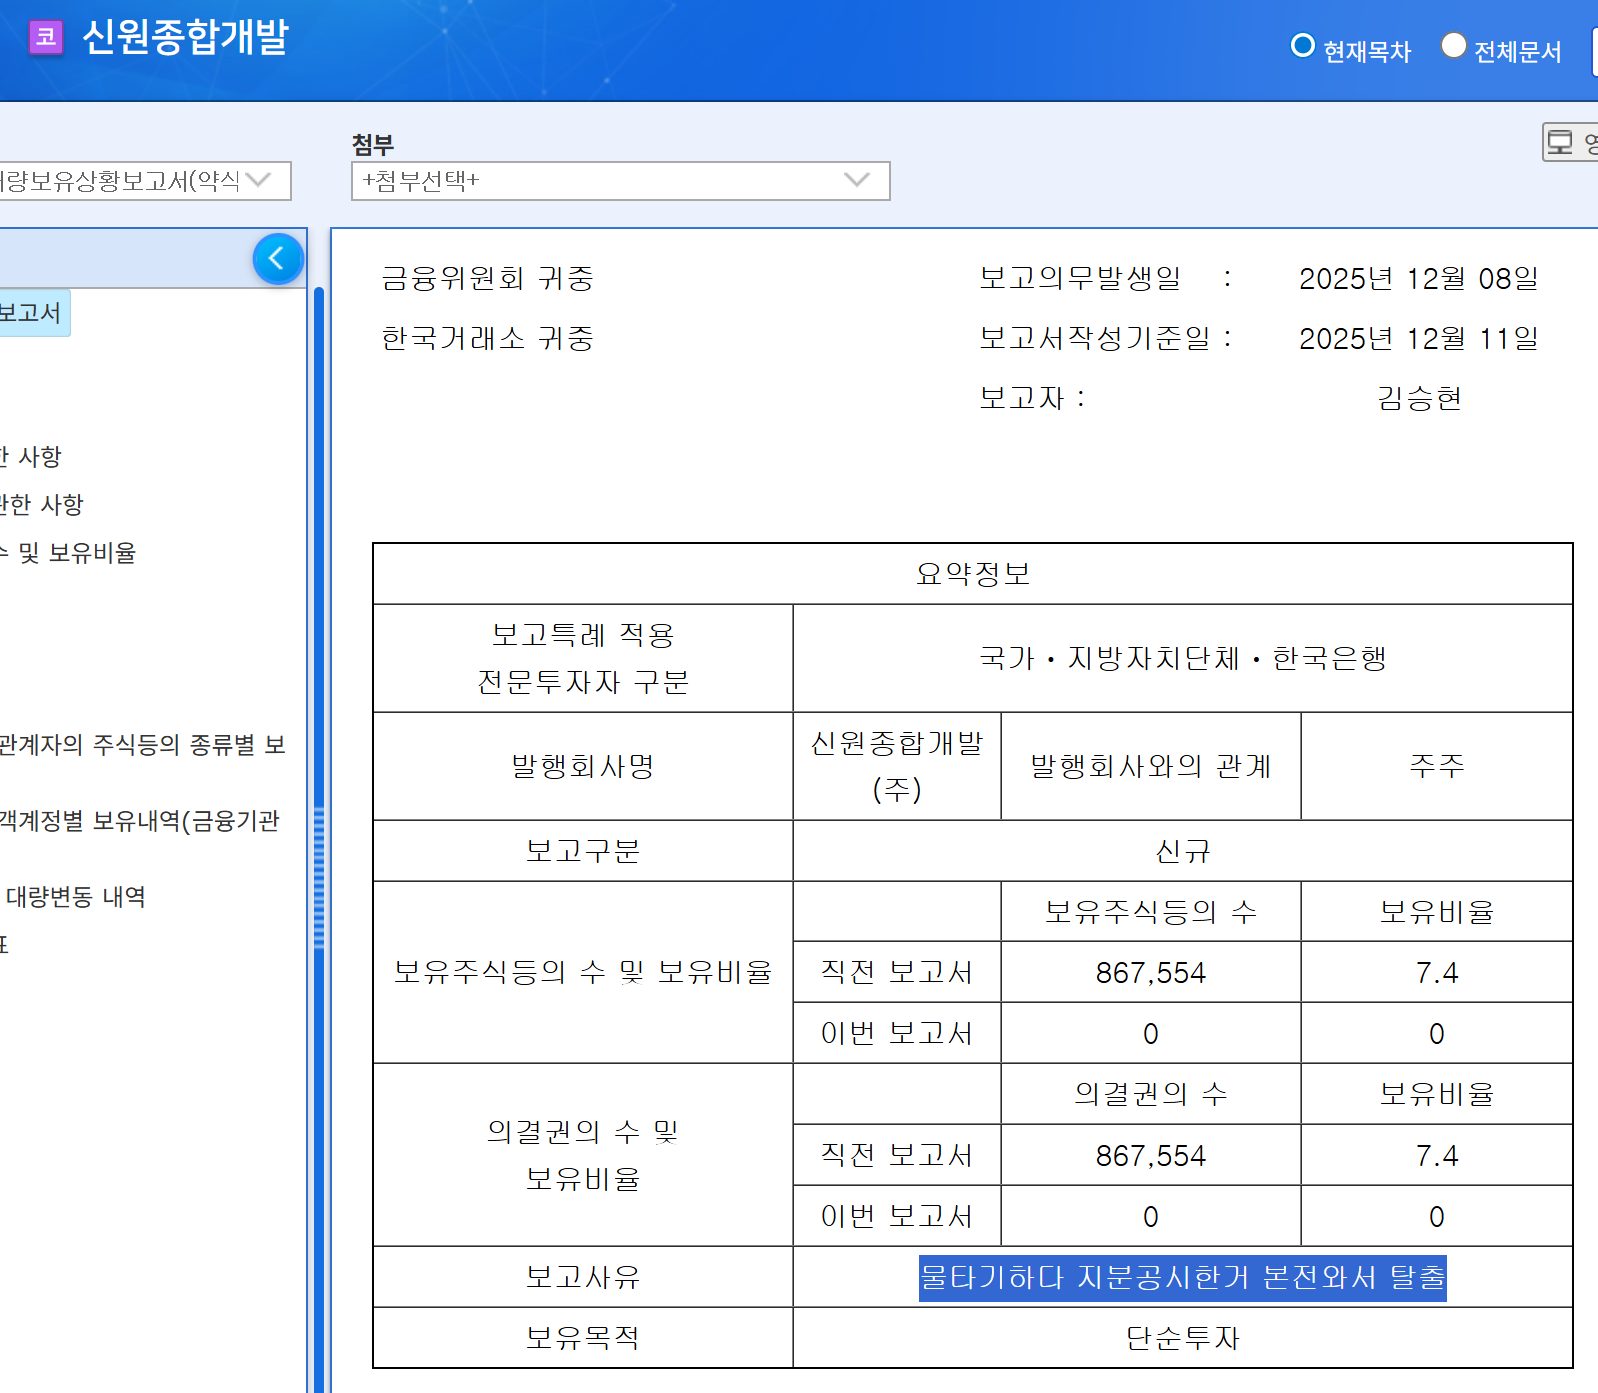This screenshot has height=1393, width=1598.
Task: Click the 금융위원회 귀중 text
Action: pos(487,278)
